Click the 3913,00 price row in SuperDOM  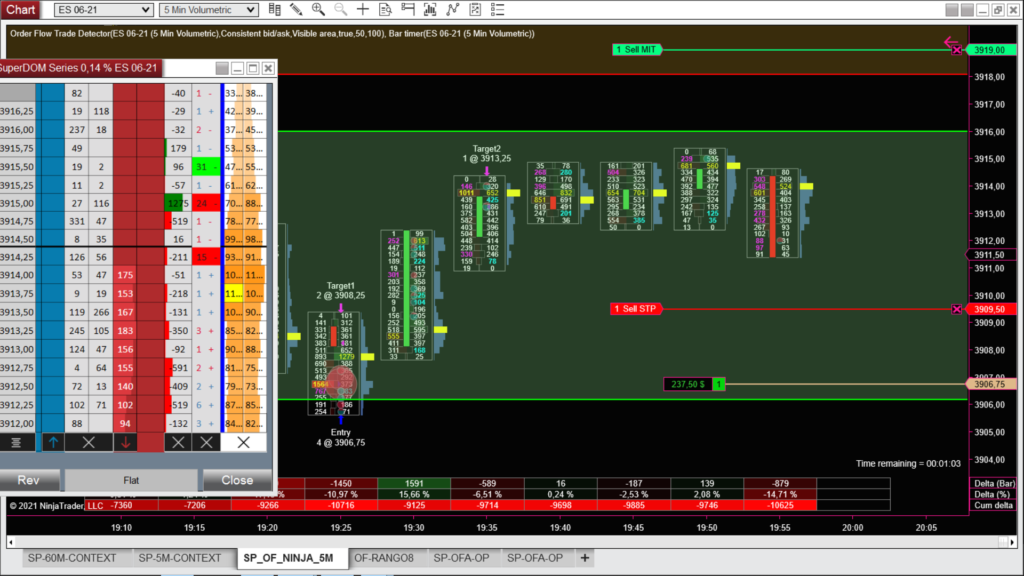tap(16, 349)
